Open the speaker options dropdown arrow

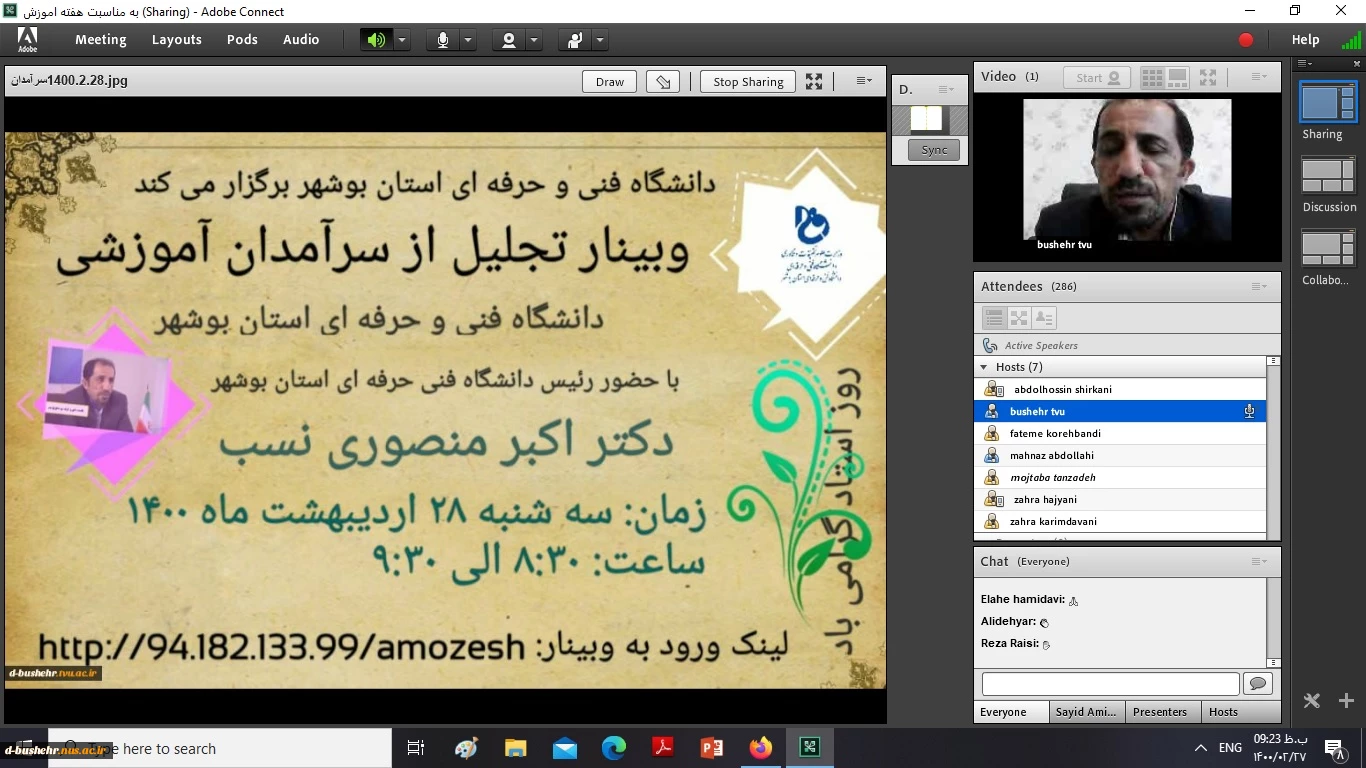click(x=402, y=40)
